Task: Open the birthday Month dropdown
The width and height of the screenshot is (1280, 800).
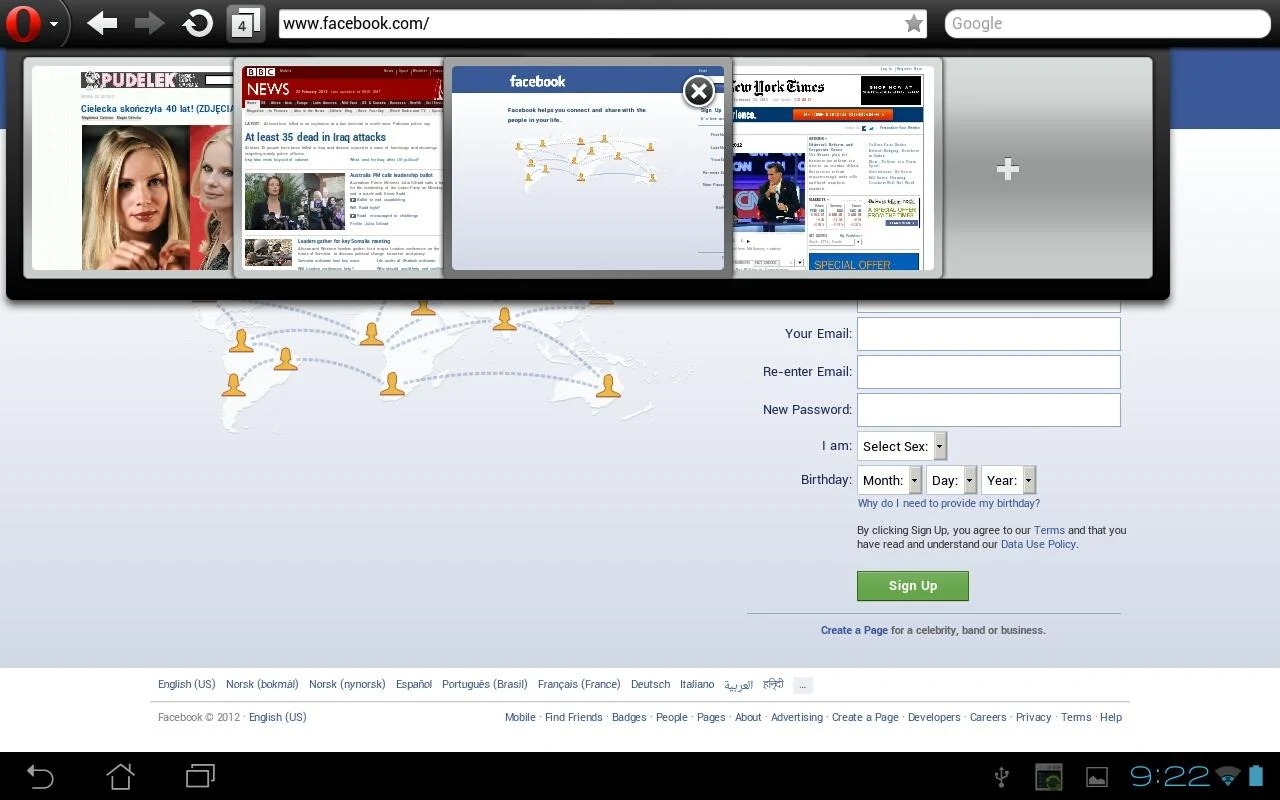Action: (x=889, y=480)
